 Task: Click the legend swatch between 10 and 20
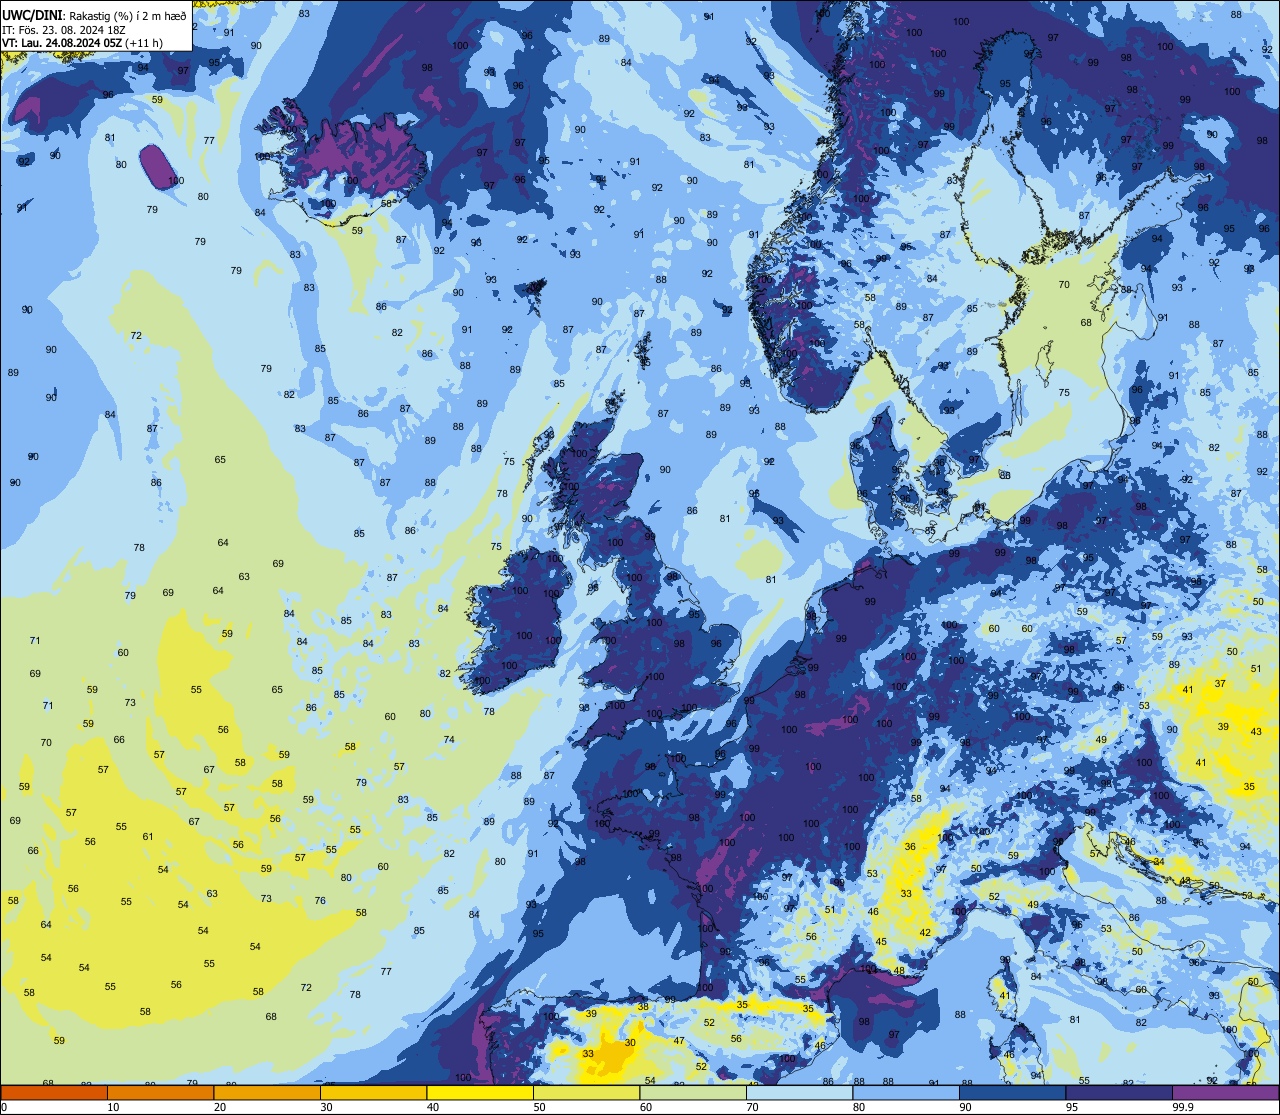tap(160, 1092)
